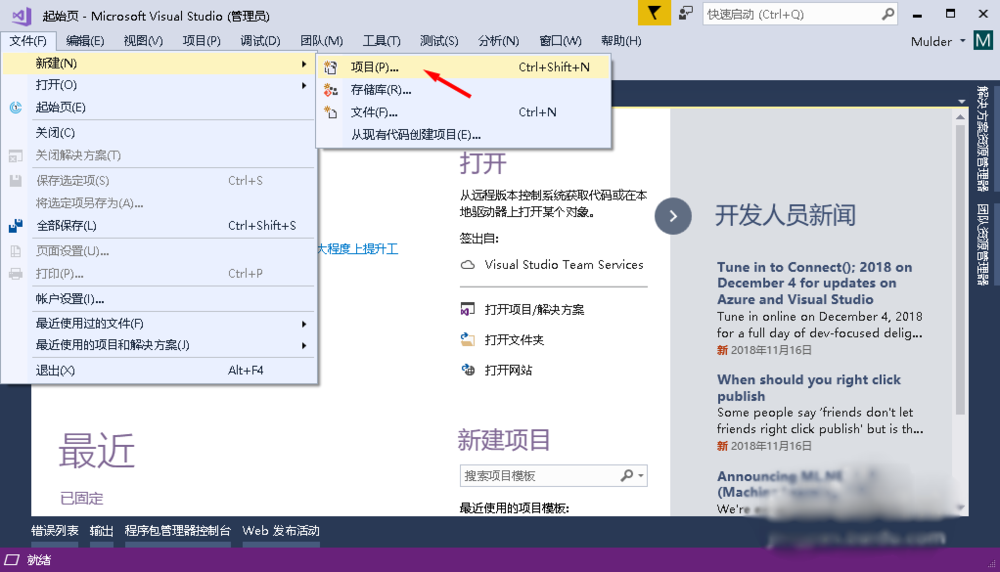1000x572 pixels.
Task: Click the Visual Studio Team Services cloud icon
Action: [467, 265]
